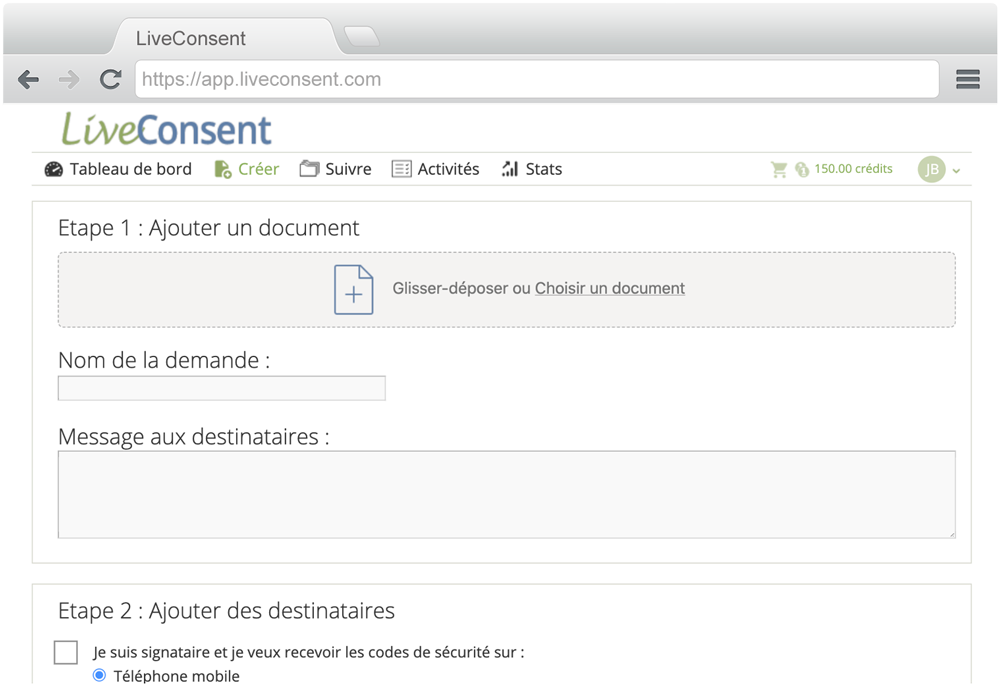Click the 150.00 crédits link
Viewport: 1000px width, 686px height.
click(853, 169)
